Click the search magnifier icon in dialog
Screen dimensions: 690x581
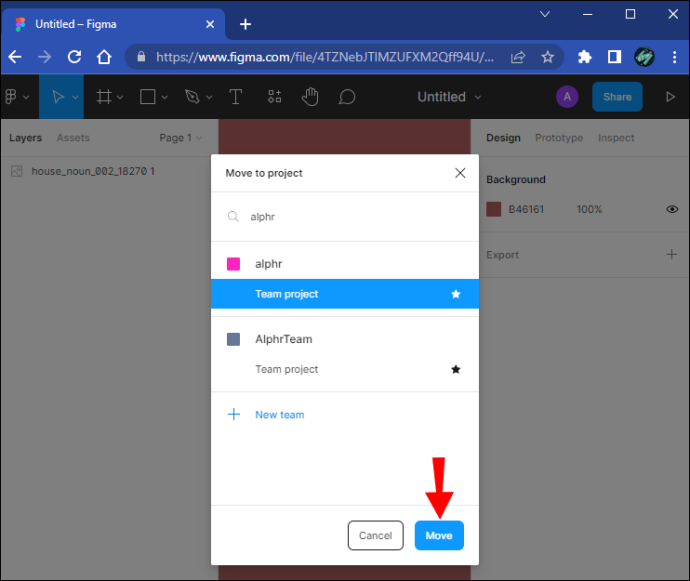click(x=233, y=217)
